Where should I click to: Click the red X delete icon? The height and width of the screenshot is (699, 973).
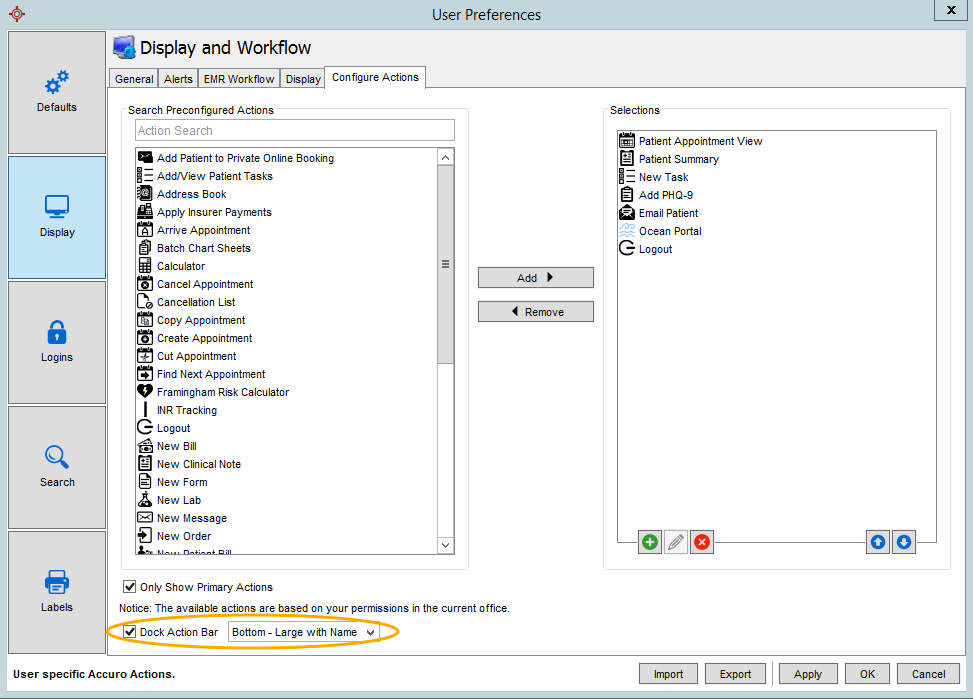(702, 542)
